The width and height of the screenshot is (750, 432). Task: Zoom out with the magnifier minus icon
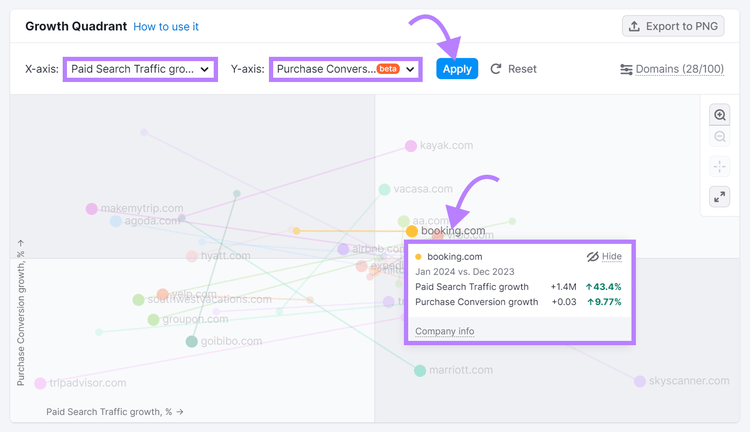pyautogui.click(x=719, y=137)
